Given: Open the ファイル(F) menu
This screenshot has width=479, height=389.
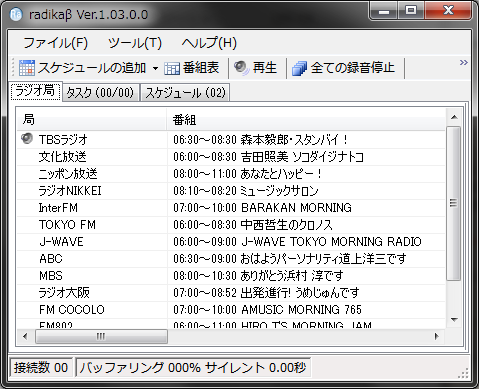Looking at the screenshot, I should pos(55,43).
